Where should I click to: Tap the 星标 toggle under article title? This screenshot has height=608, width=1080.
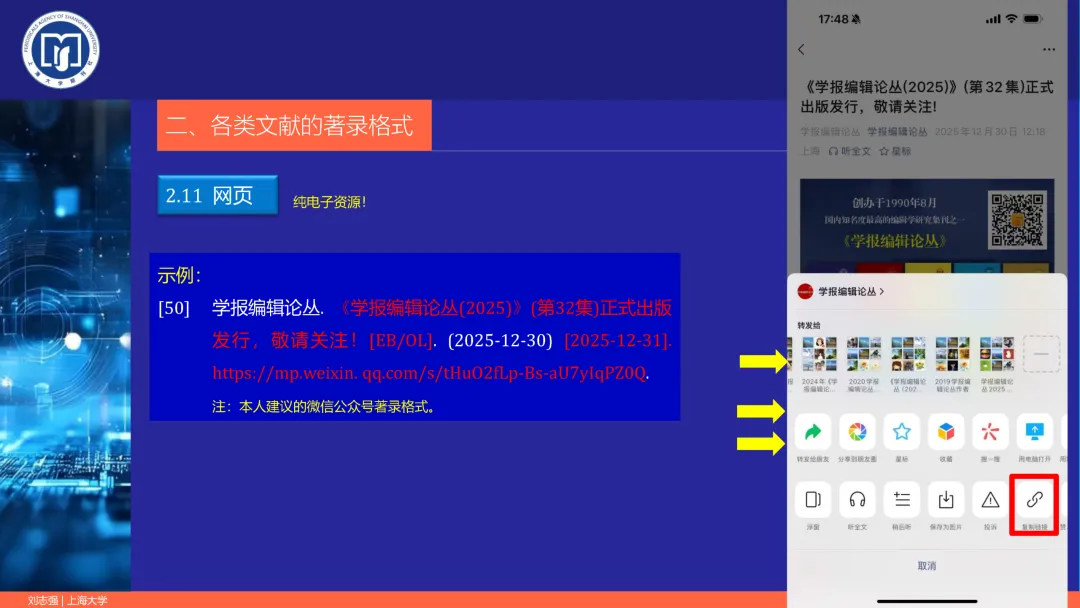[x=895, y=151]
